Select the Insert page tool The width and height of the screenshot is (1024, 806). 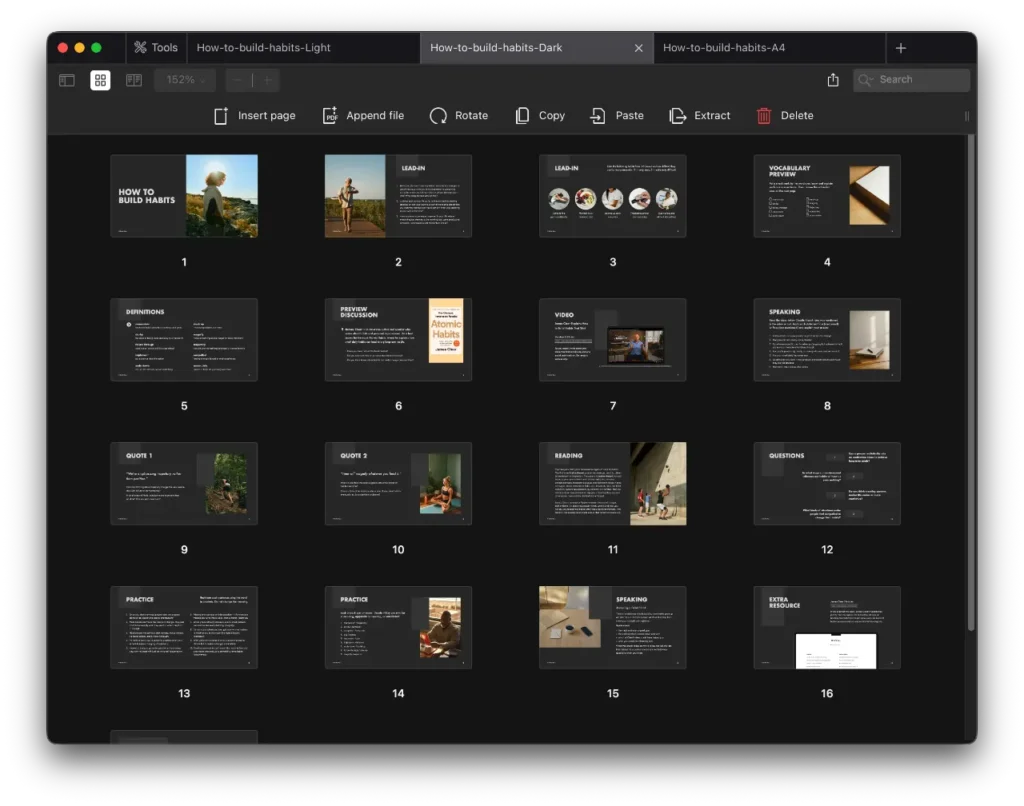pos(254,115)
